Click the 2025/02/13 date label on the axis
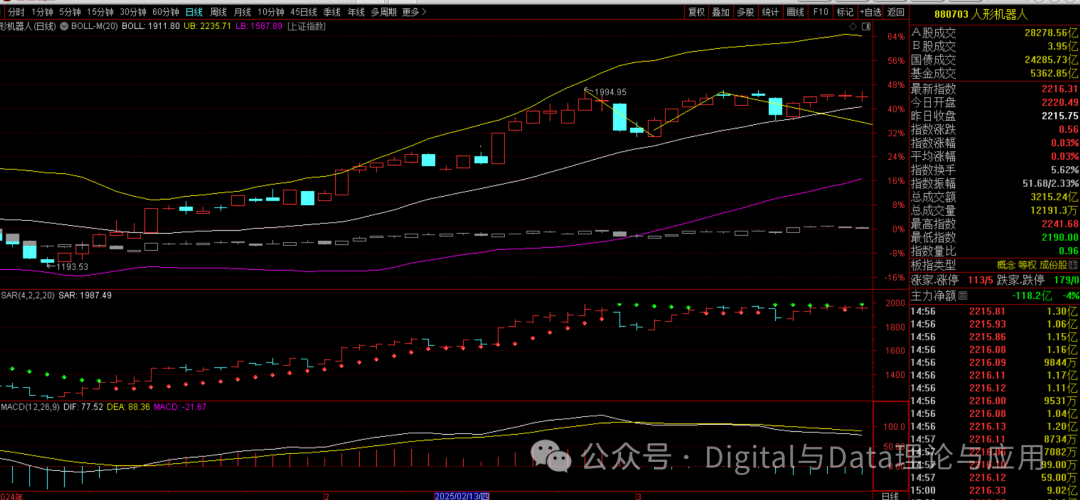Image resolution: width=1080 pixels, height=500 pixels. click(462, 496)
